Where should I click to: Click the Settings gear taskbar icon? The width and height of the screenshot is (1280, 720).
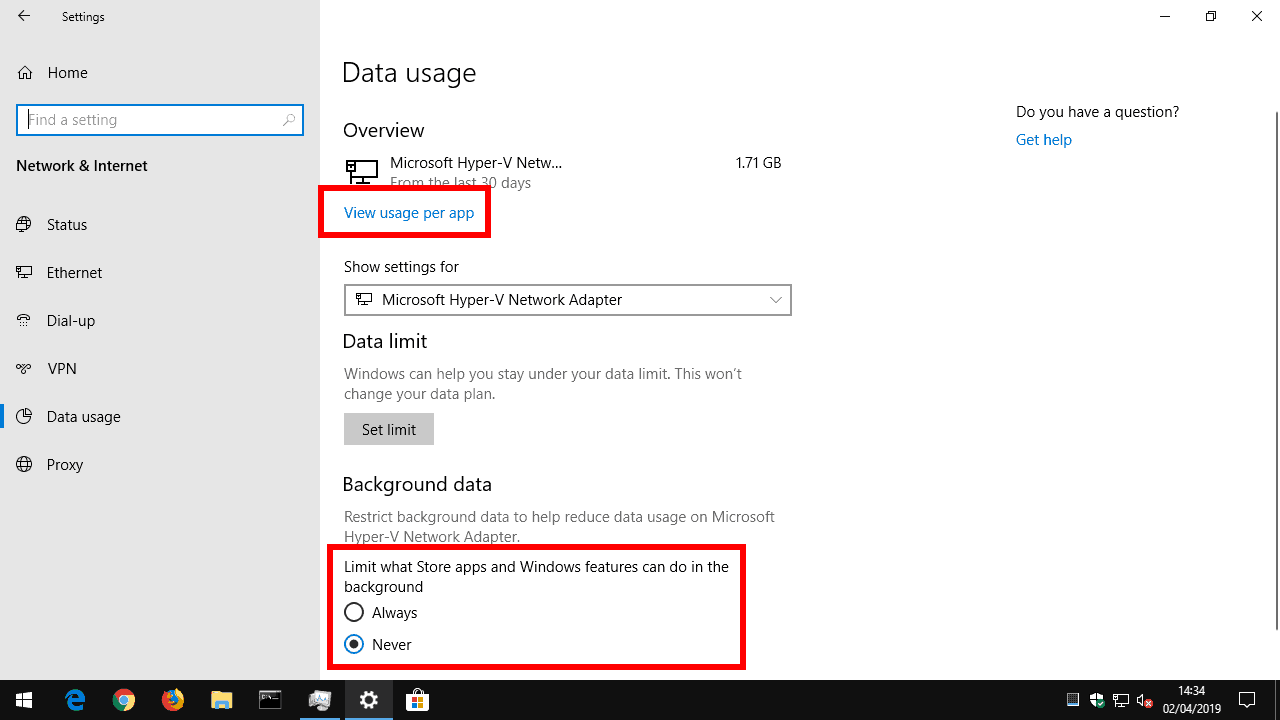(x=369, y=700)
